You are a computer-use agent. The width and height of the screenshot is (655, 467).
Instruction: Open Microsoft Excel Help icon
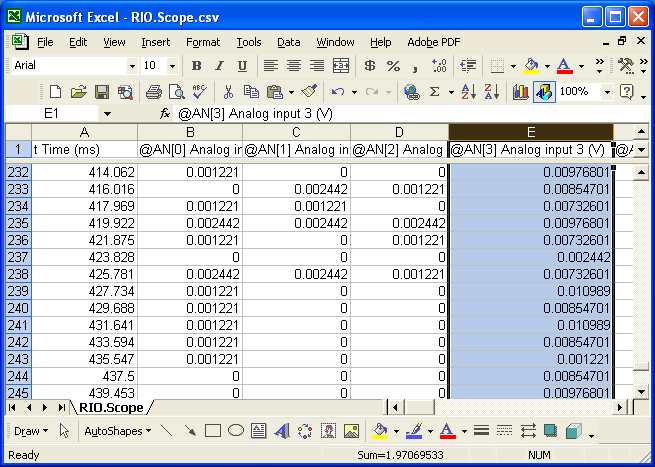[x=627, y=92]
